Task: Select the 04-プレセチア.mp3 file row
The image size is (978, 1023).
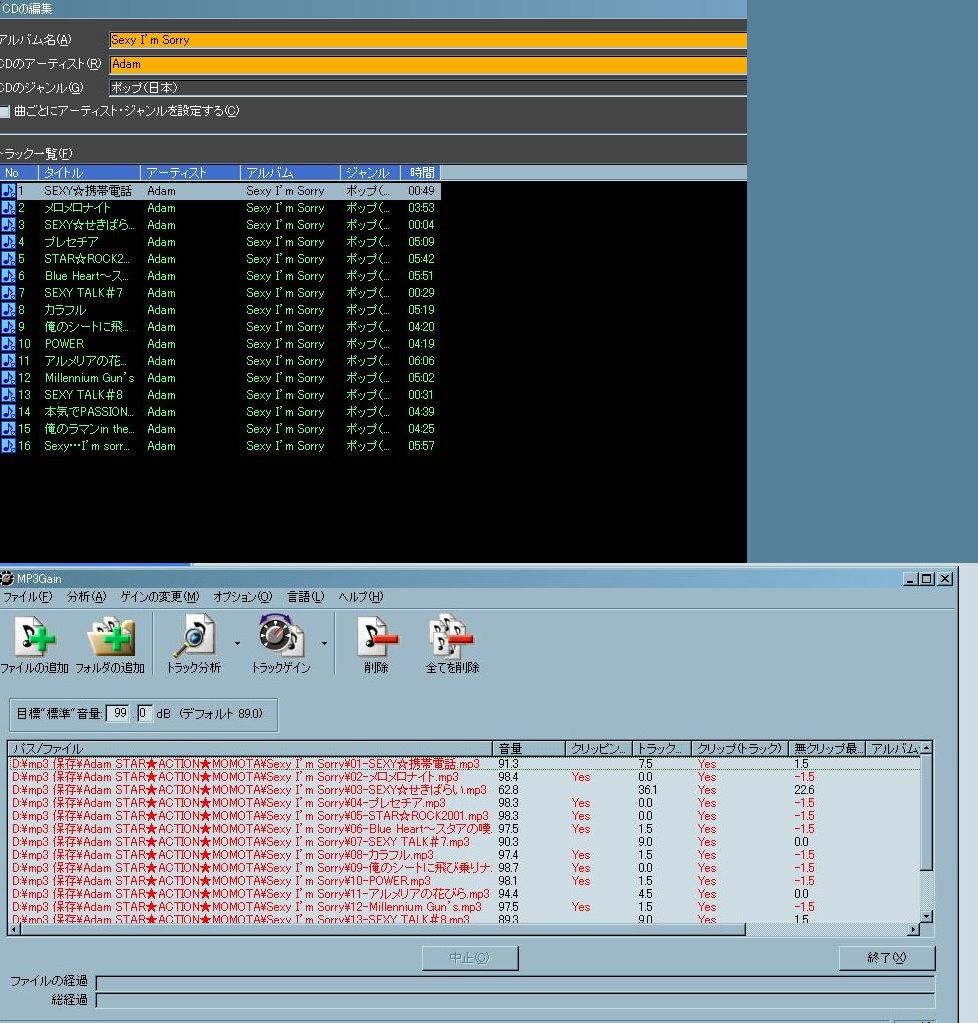Action: 465,802
